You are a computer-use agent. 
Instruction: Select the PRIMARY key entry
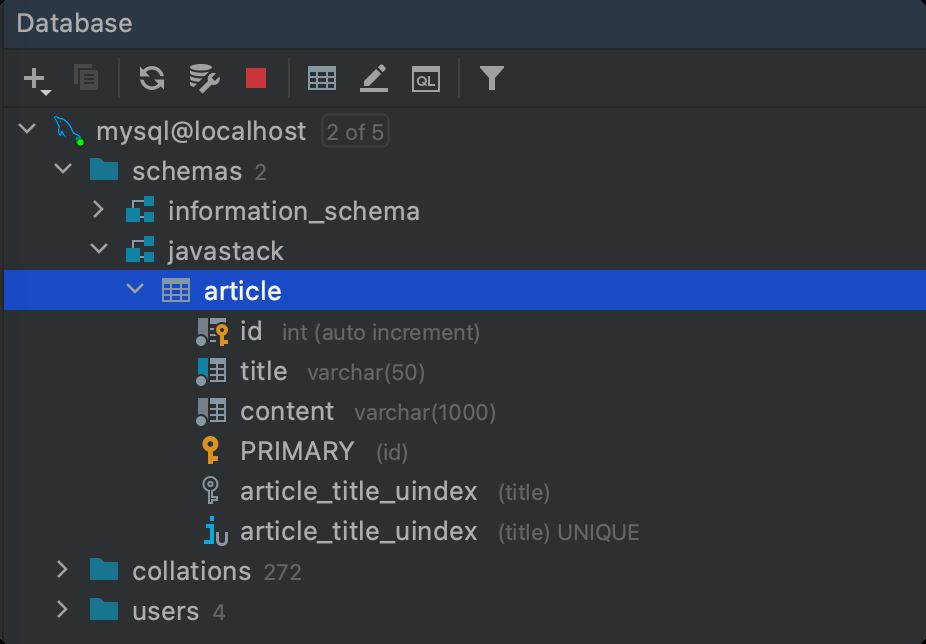297,451
